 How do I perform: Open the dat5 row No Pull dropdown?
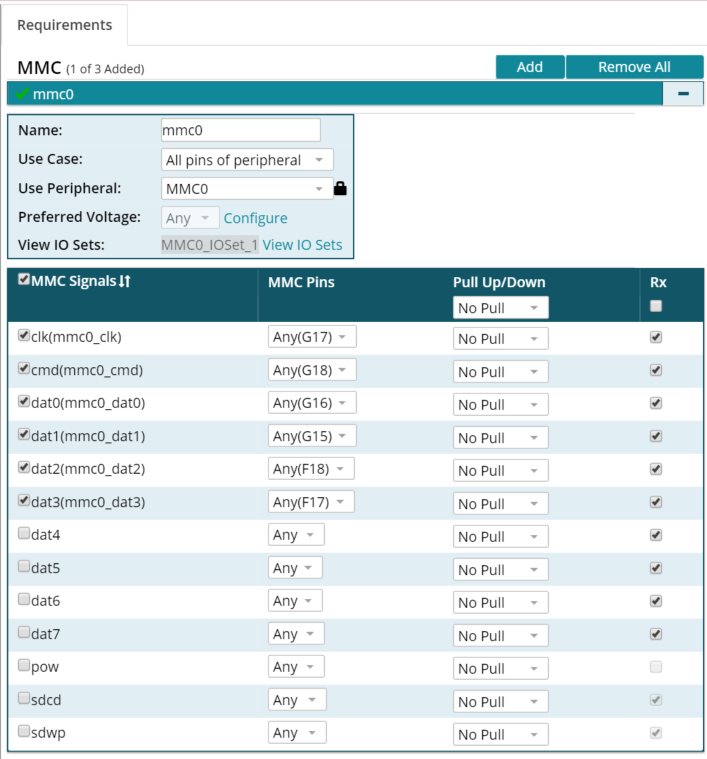click(x=501, y=570)
